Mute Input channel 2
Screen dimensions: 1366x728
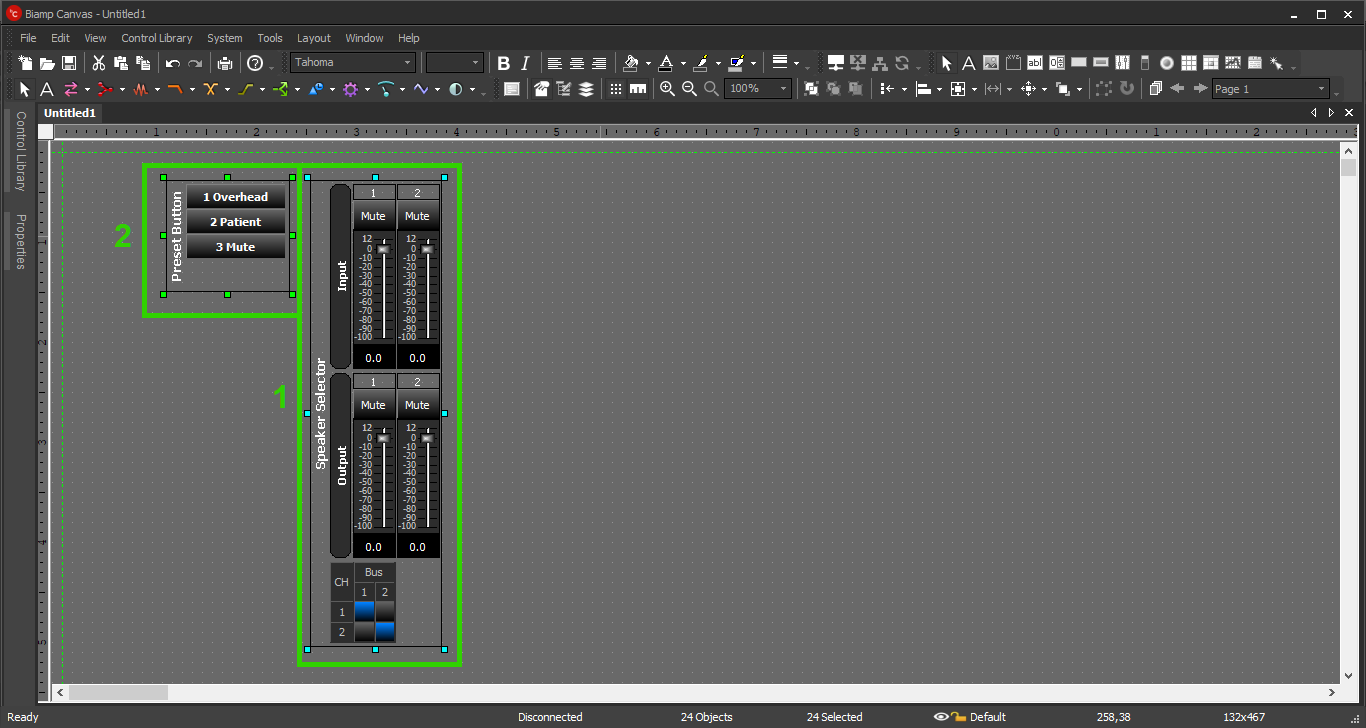(417, 216)
